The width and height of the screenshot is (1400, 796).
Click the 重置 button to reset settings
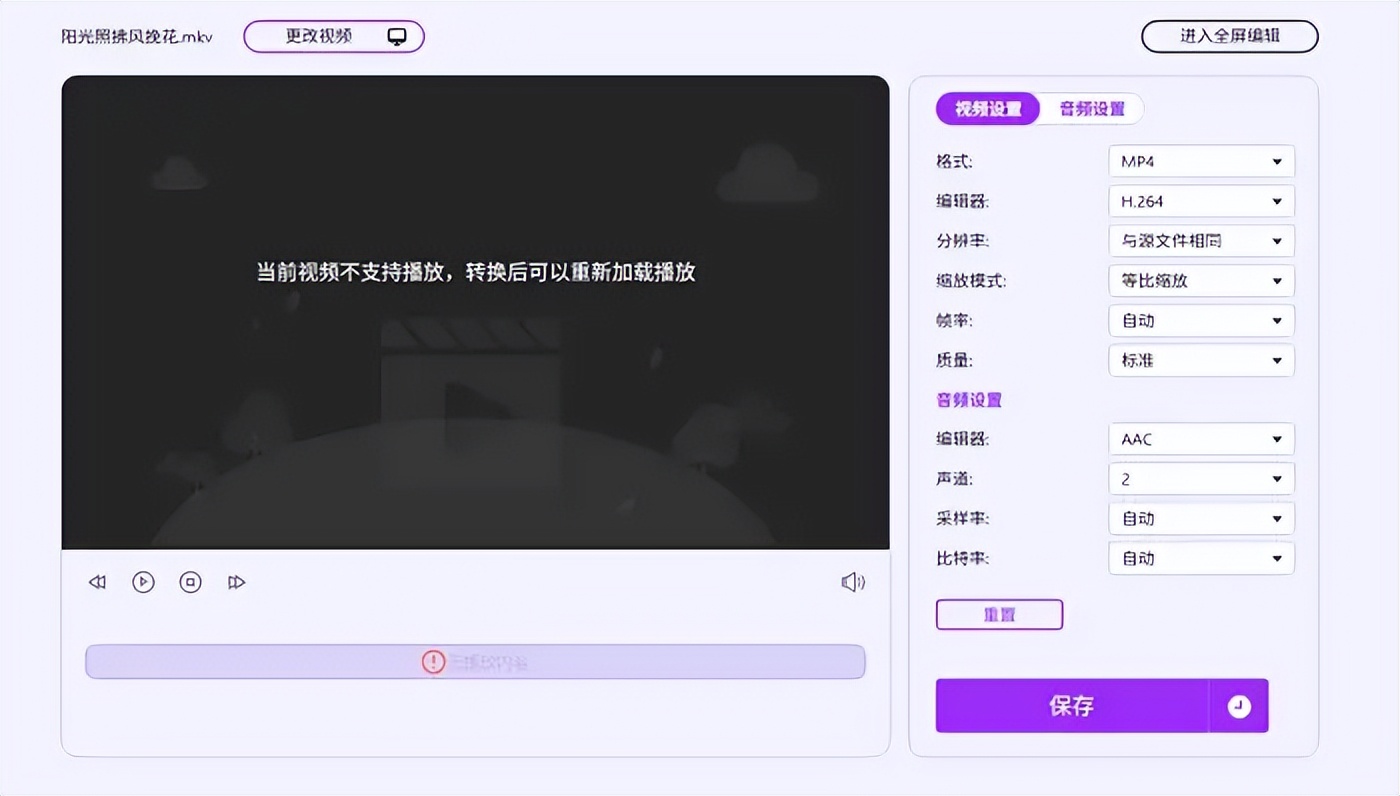(999, 614)
